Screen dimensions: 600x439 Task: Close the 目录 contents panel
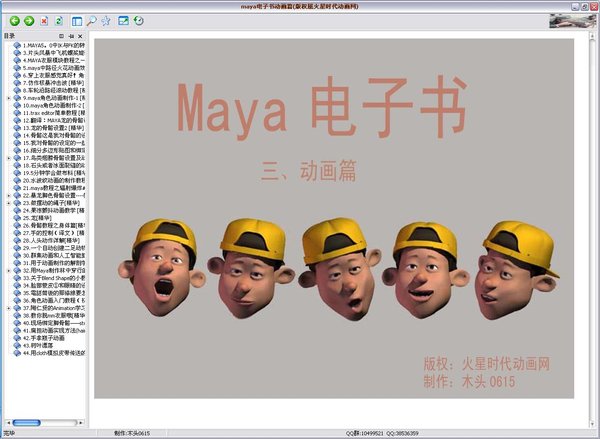(80, 36)
